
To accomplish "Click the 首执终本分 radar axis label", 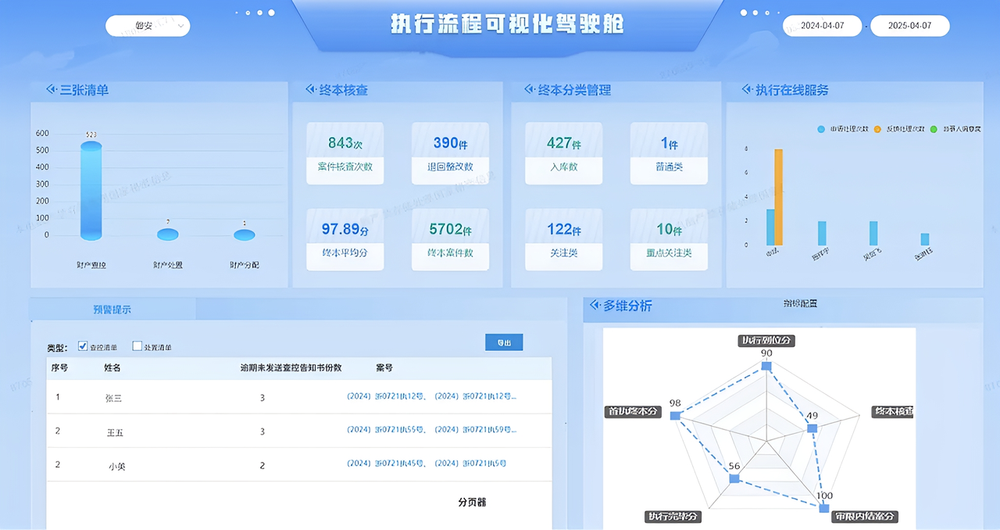I will click(632, 412).
